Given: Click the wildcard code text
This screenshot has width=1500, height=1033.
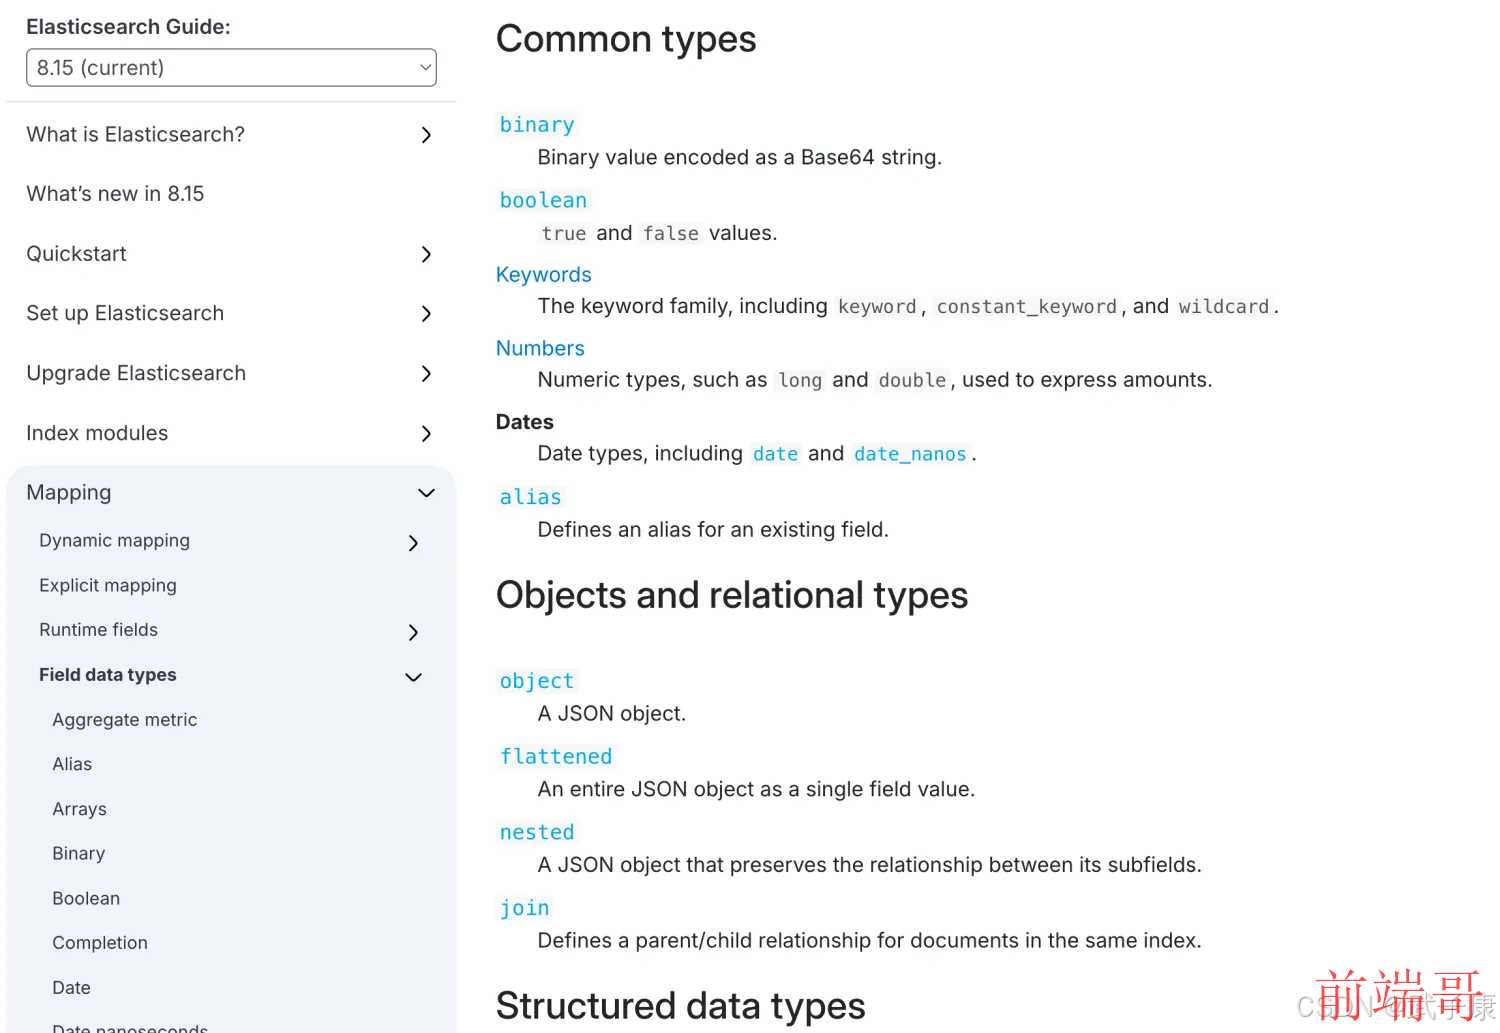Looking at the screenshot, I should click(1223, 307).
